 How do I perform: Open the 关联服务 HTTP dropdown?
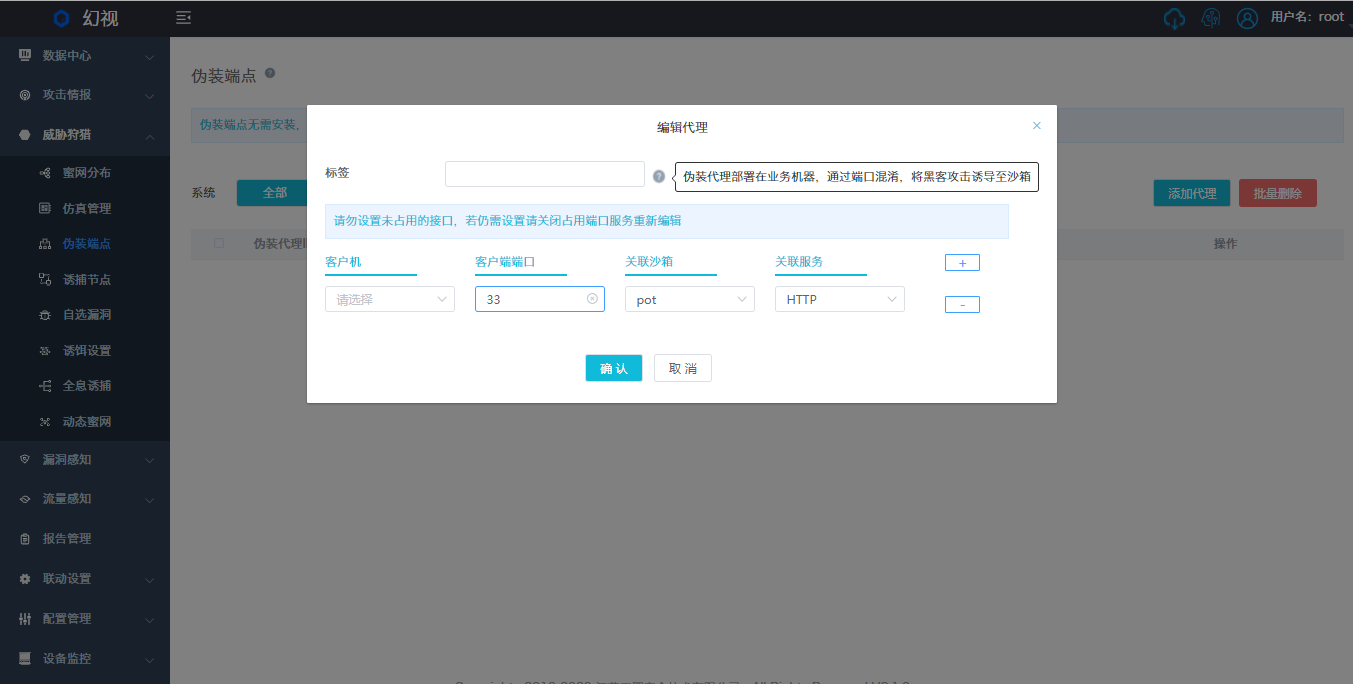[x=840, y=299]
